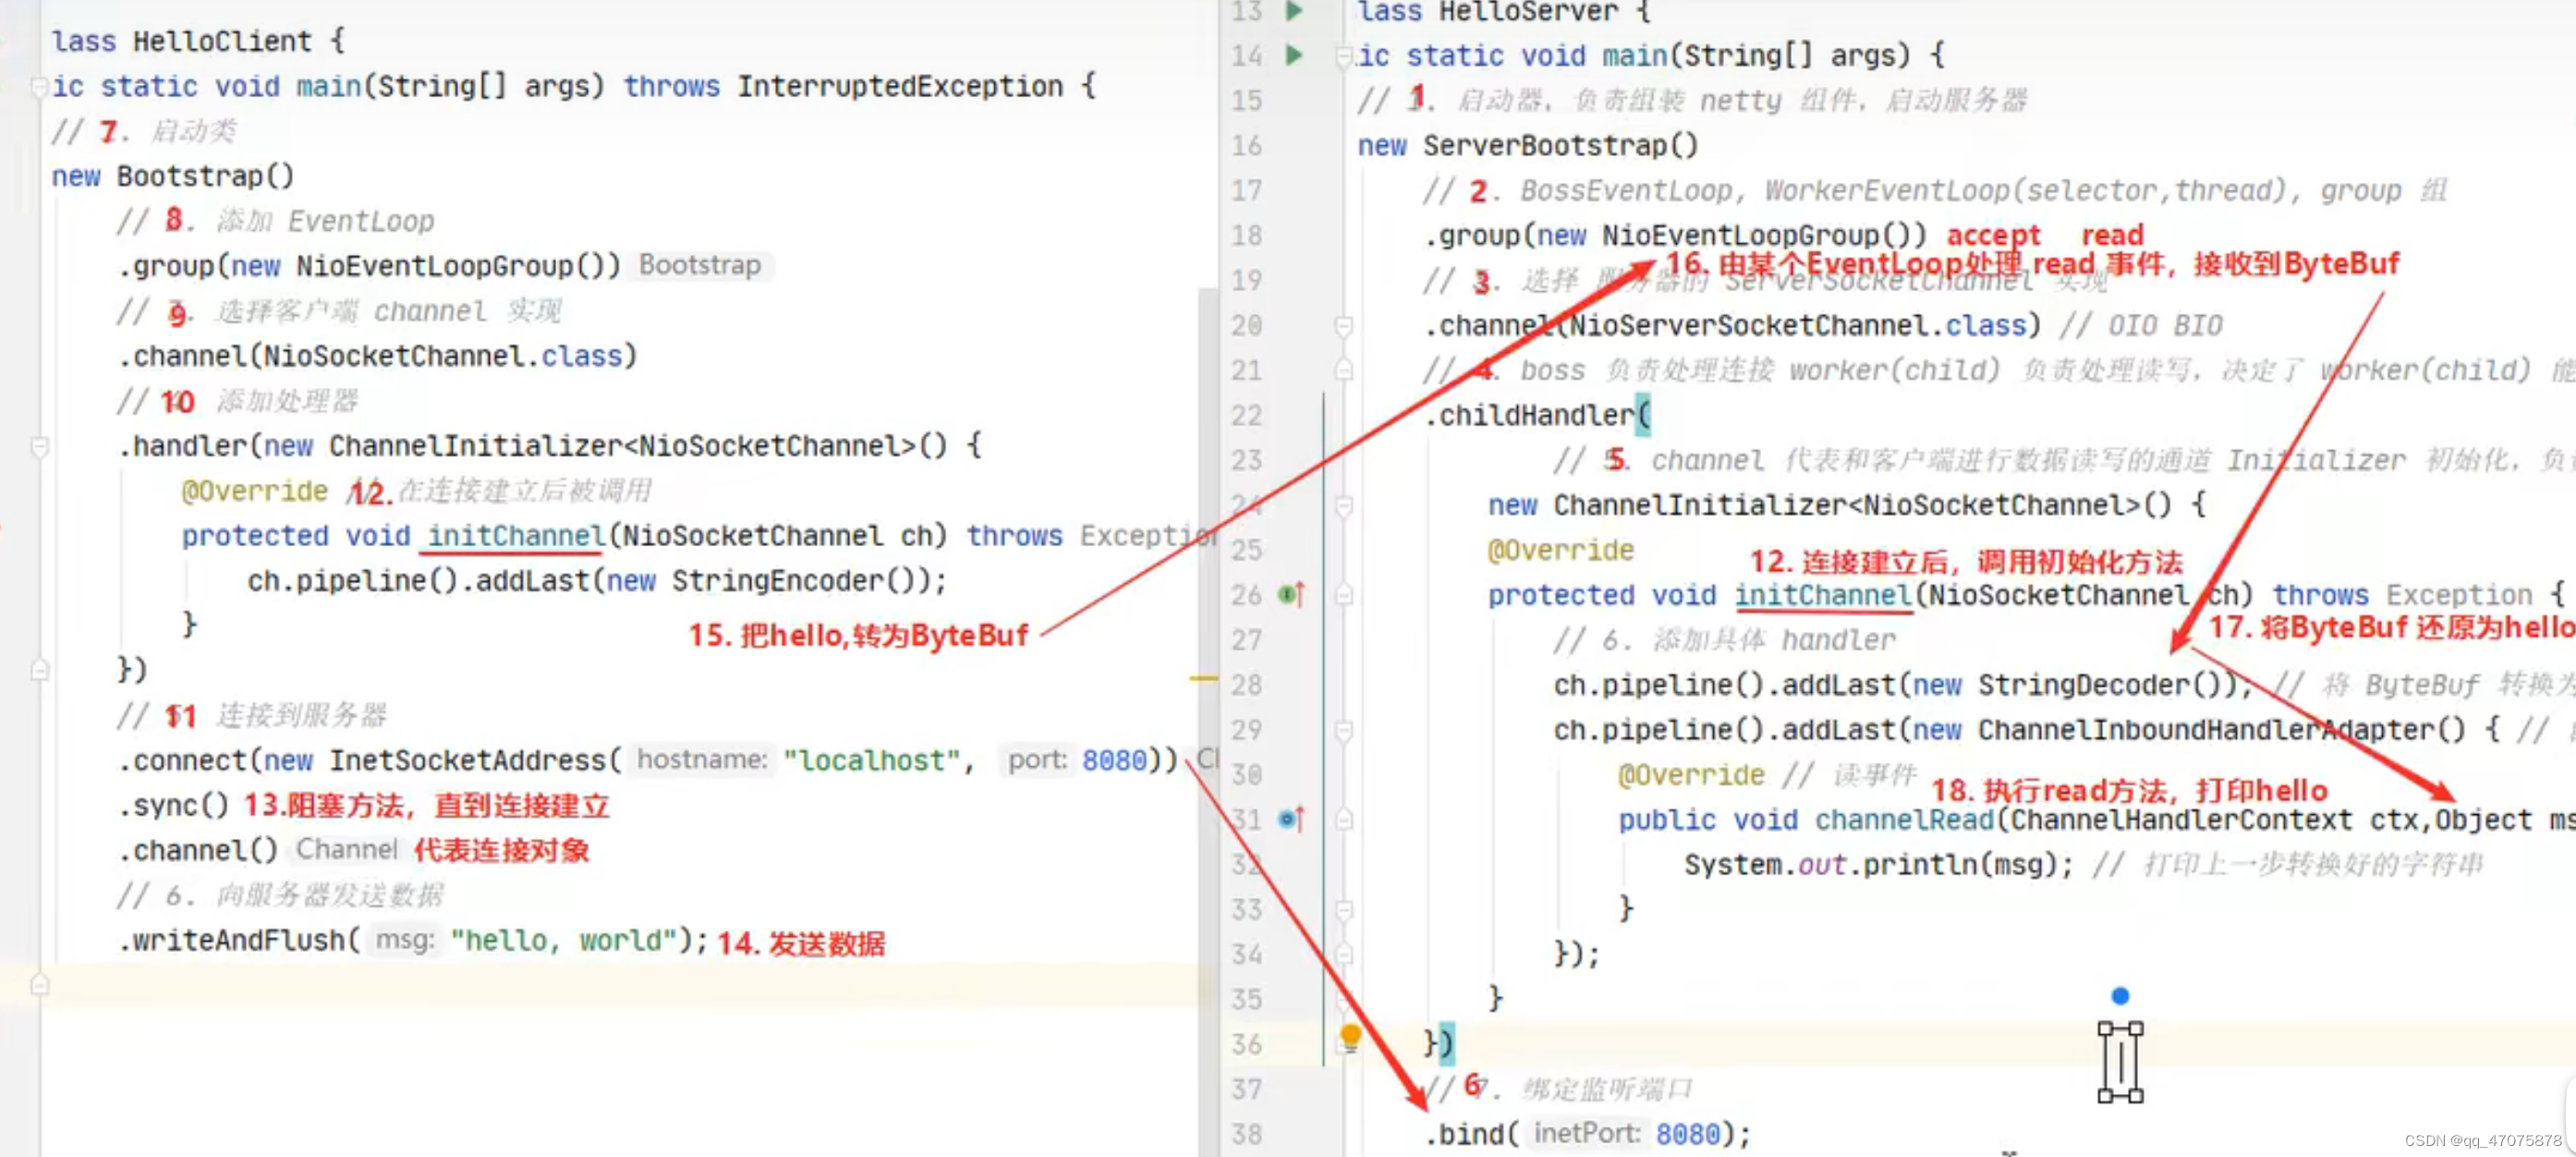Click channelRead method name on line 31
This screenshot has width=2576, height=1157.
pos(1904,821)
